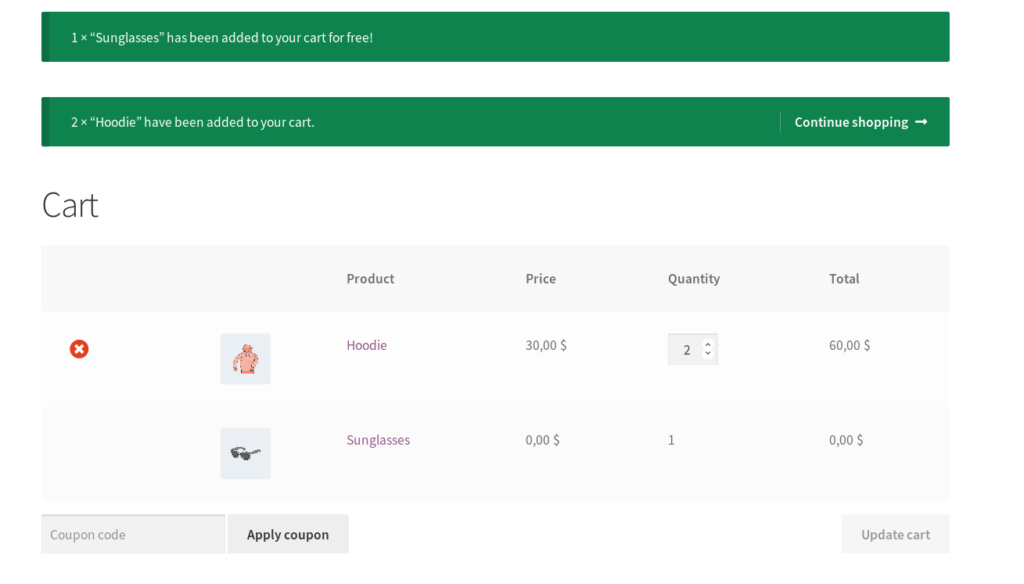Click the Total column header

(844, 278)
